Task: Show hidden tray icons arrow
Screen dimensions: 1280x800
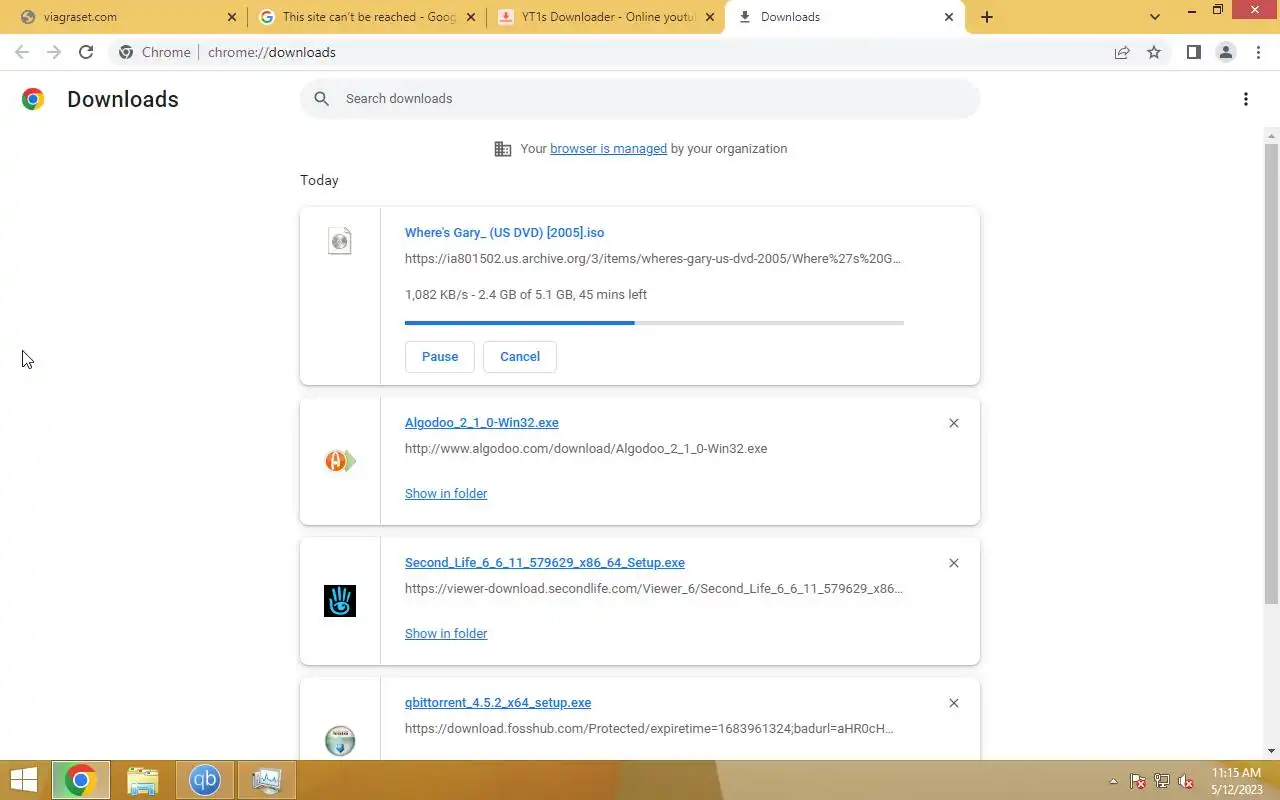Action: pos(1113,782)
